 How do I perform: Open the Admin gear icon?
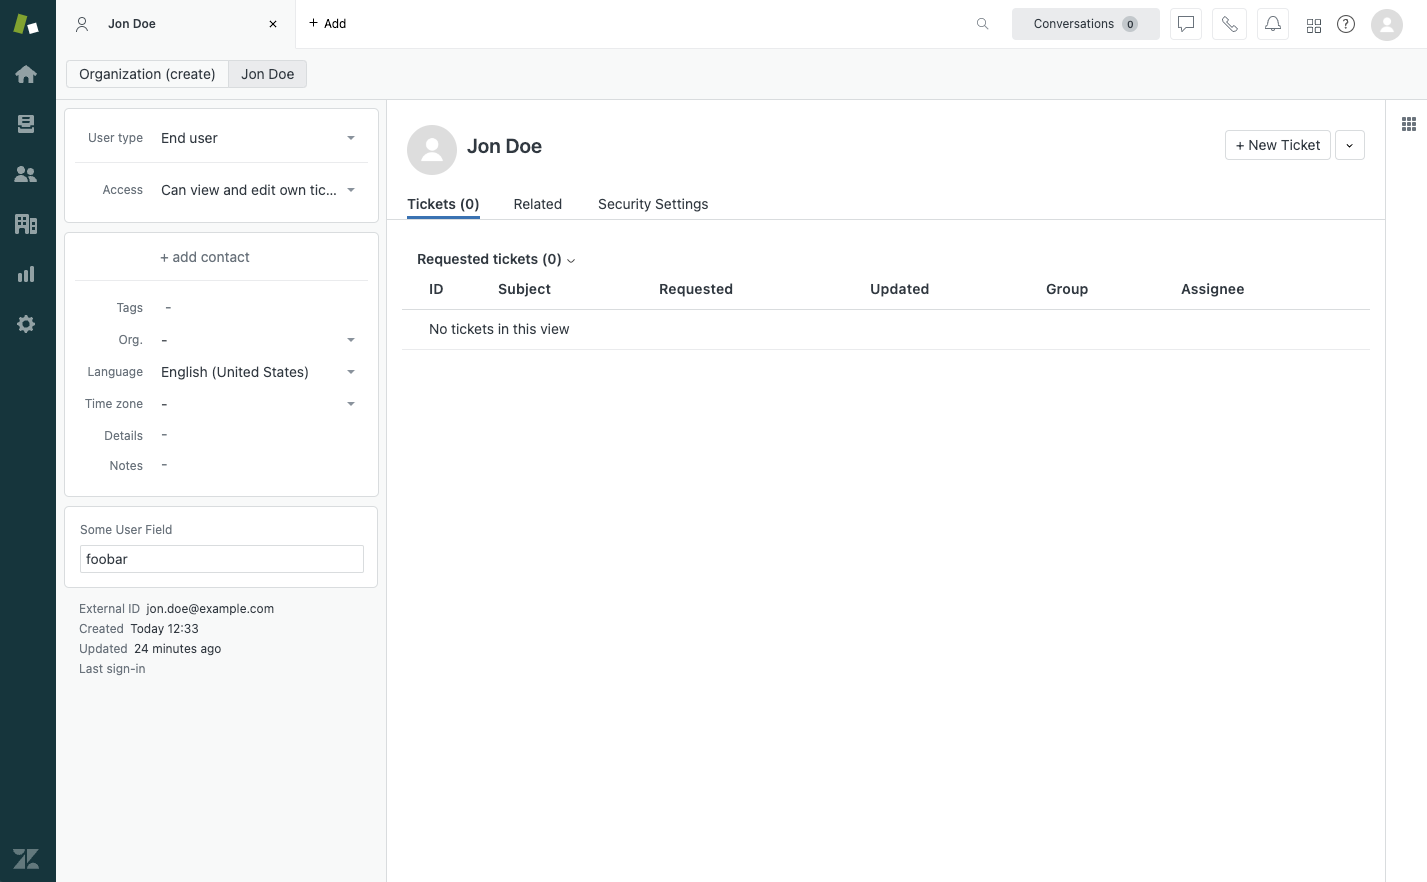pos(26,324)
